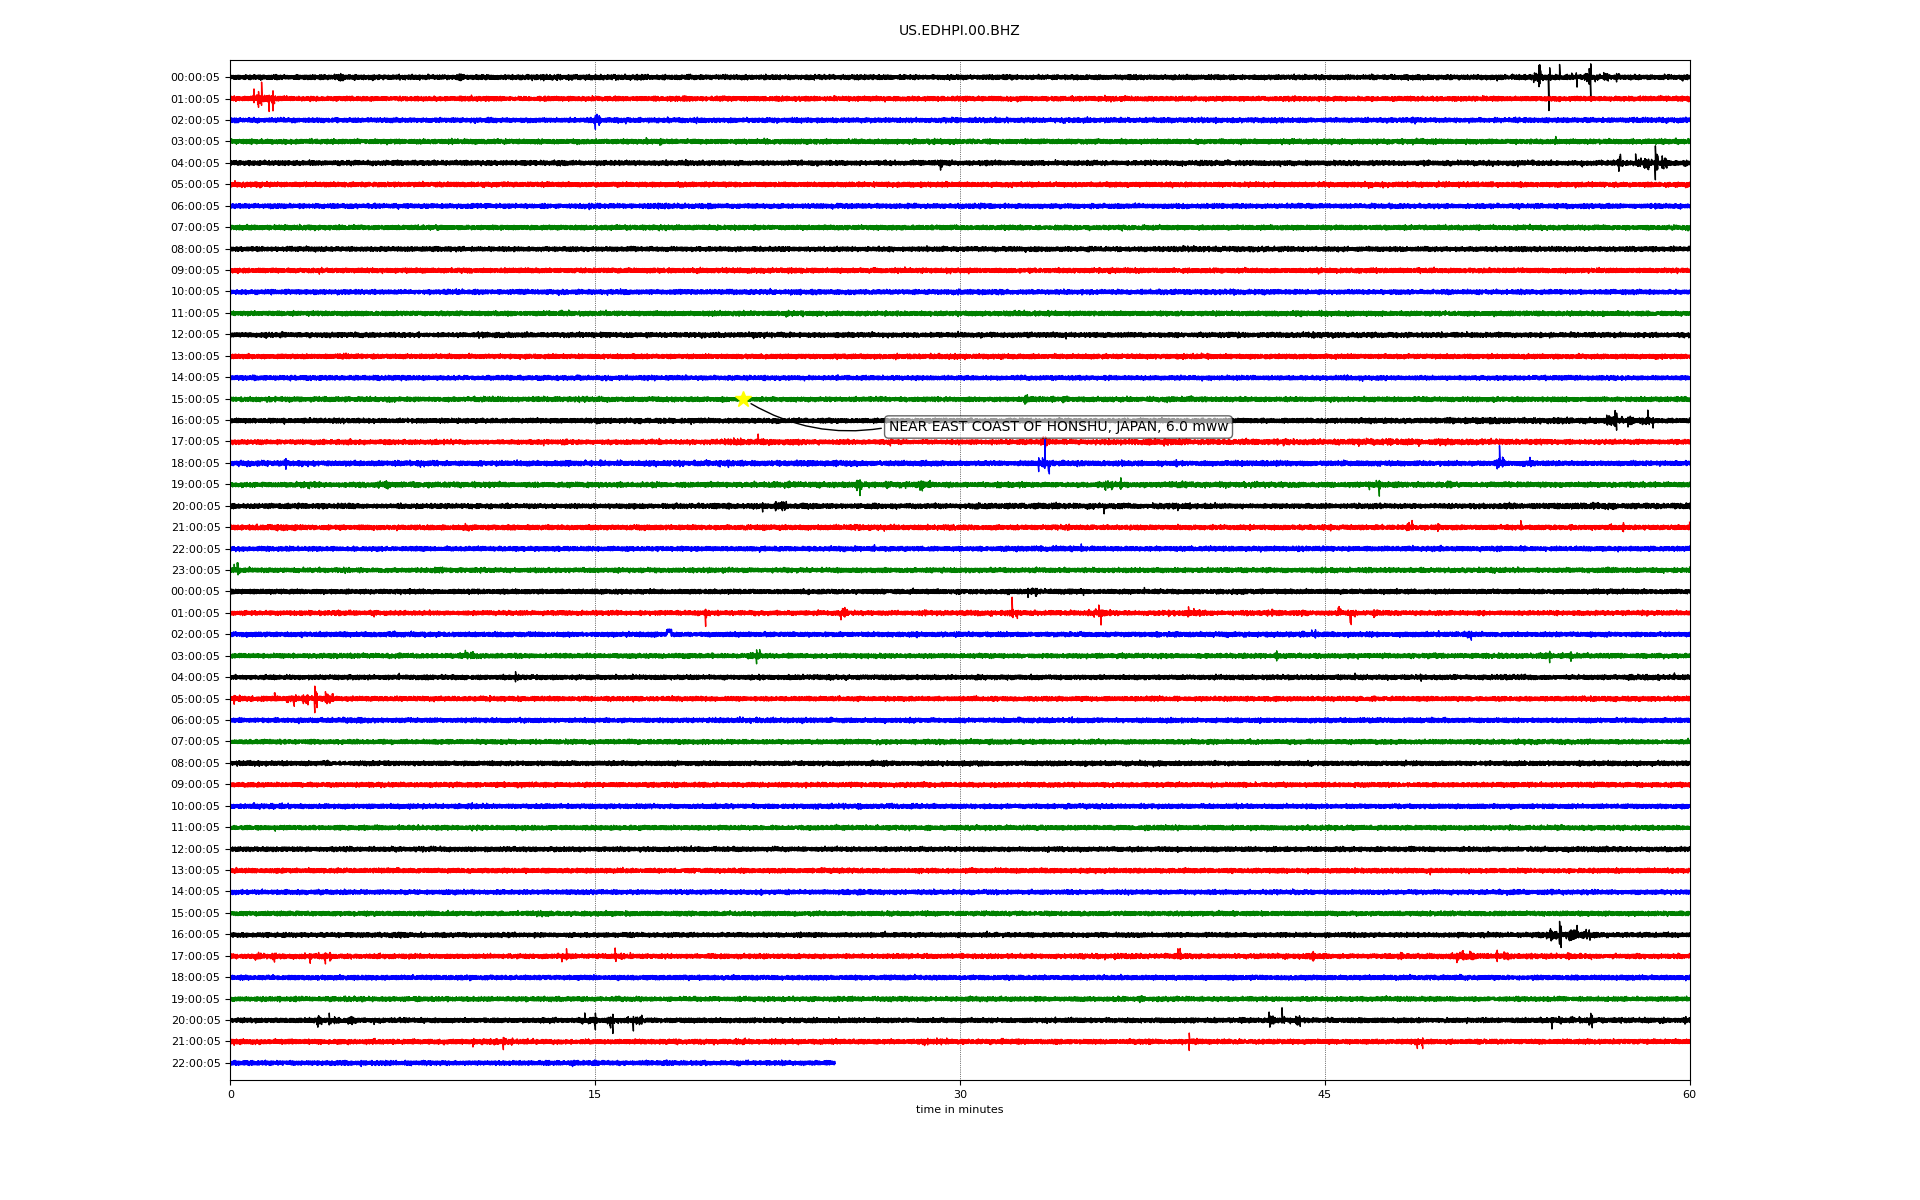Screen dimensions: 1920x1200
Task: Click the 30 tick on time axis
Action: coord(960,1094)
